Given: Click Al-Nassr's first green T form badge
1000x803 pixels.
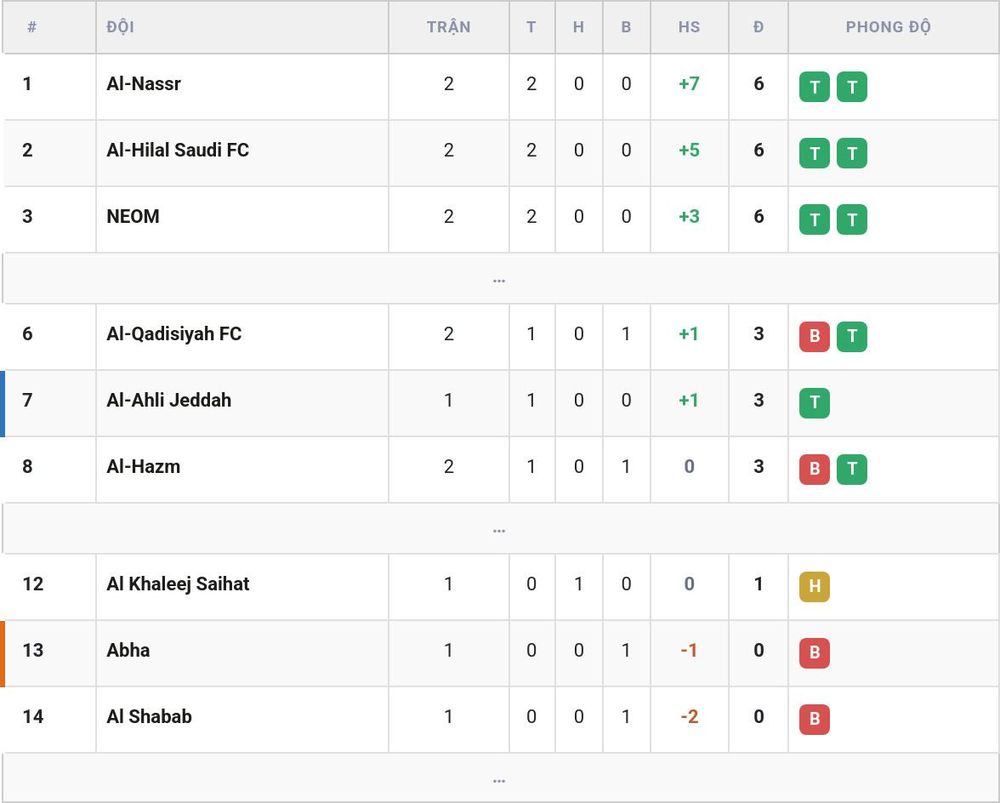Looking at the screenshot, I should [814, 87].
